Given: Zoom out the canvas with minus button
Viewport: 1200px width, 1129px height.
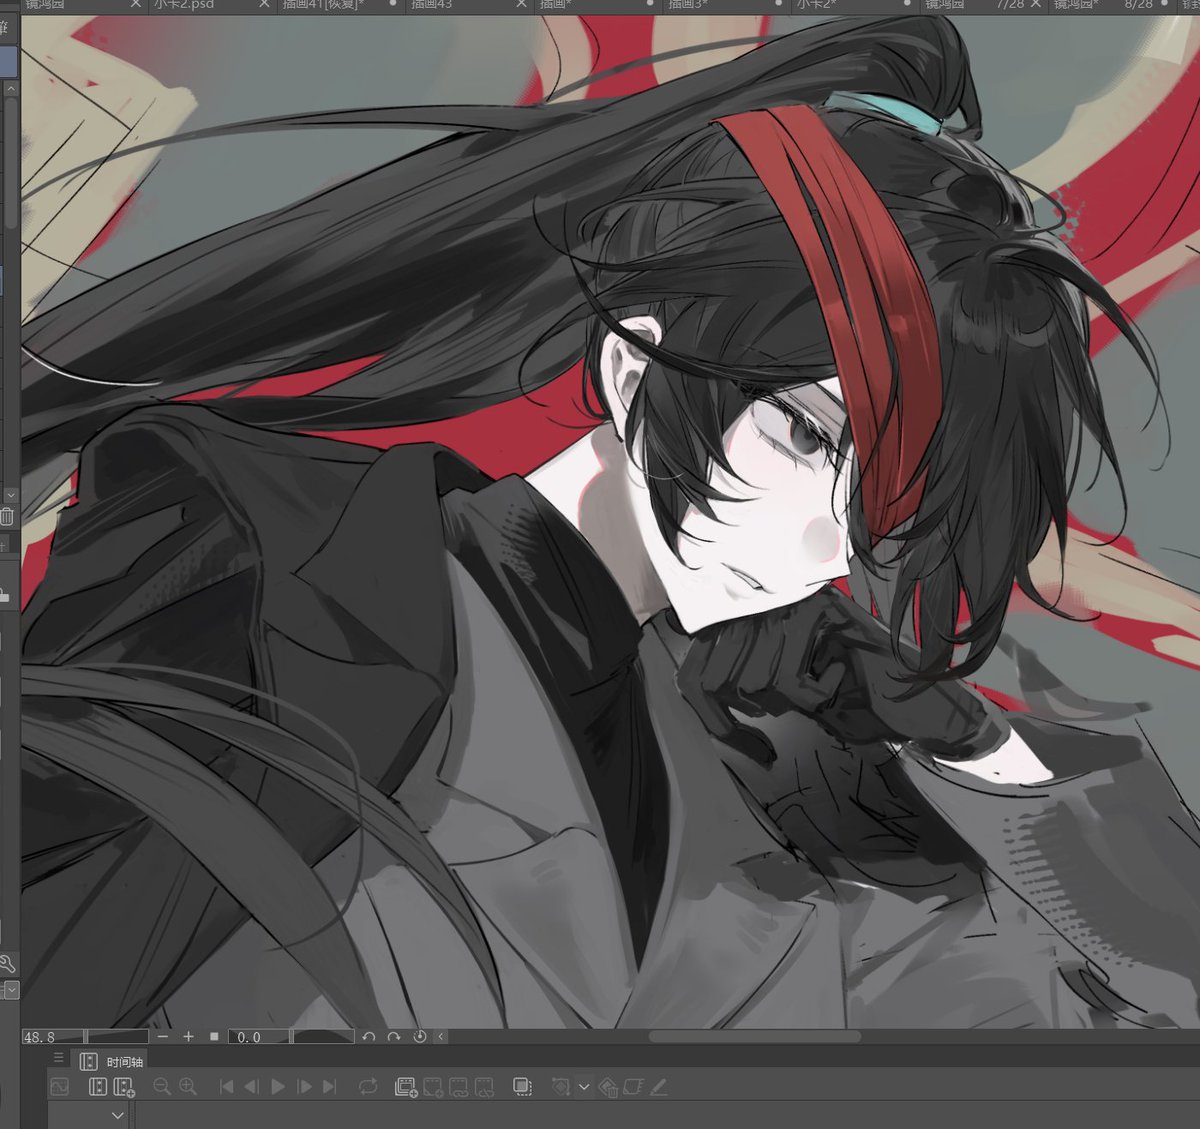Looking at the screenshot, I should tap(163, 1037).
